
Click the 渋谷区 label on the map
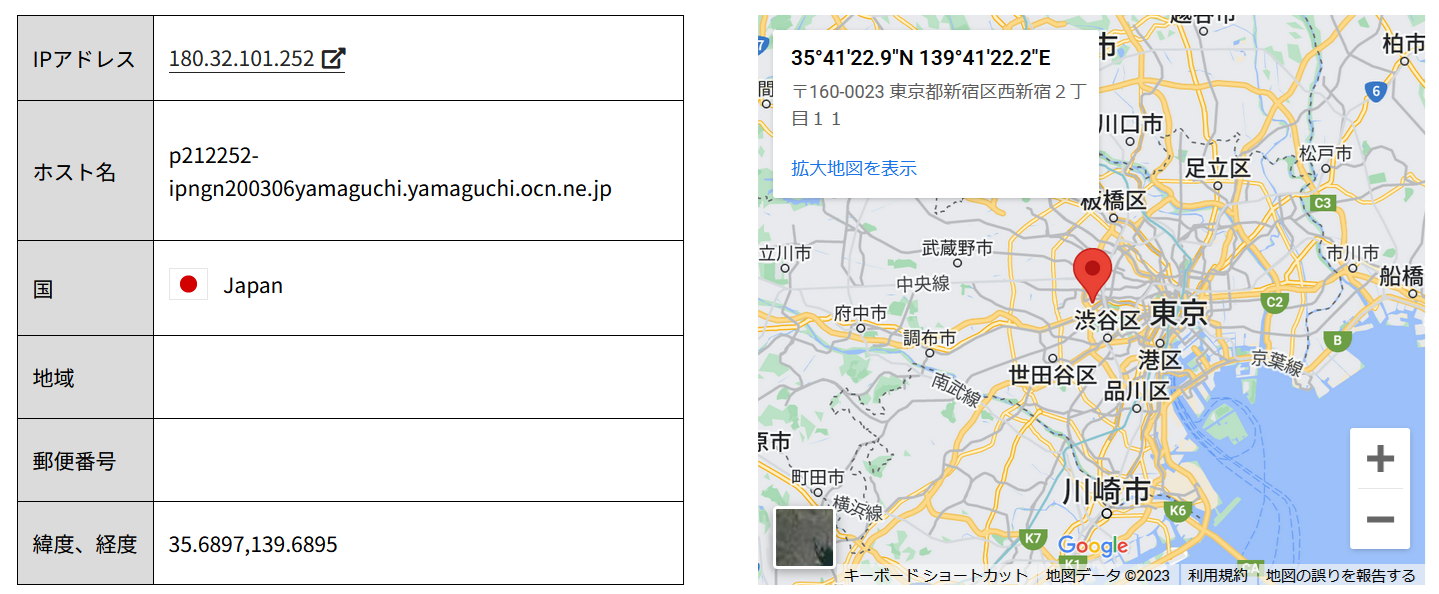point(1107,320)
